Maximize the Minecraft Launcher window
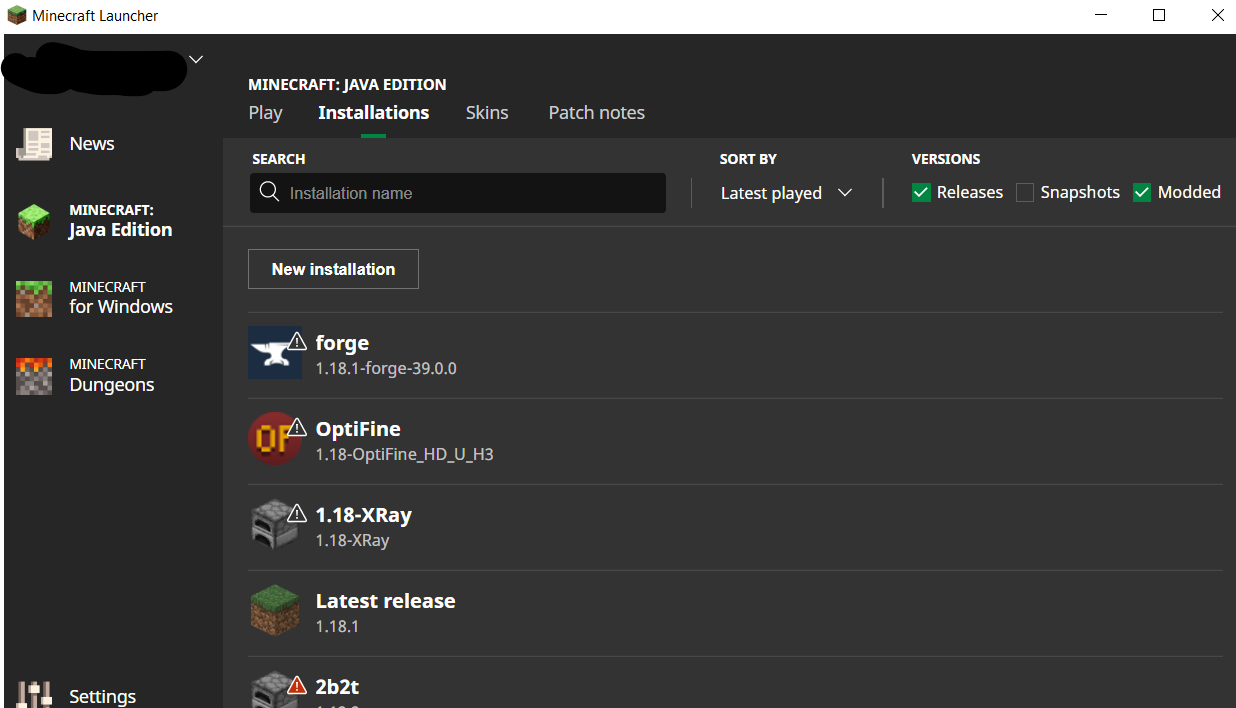This screenshot has width=1236, height=708. pyautogui.click(x=1159, y=15)
